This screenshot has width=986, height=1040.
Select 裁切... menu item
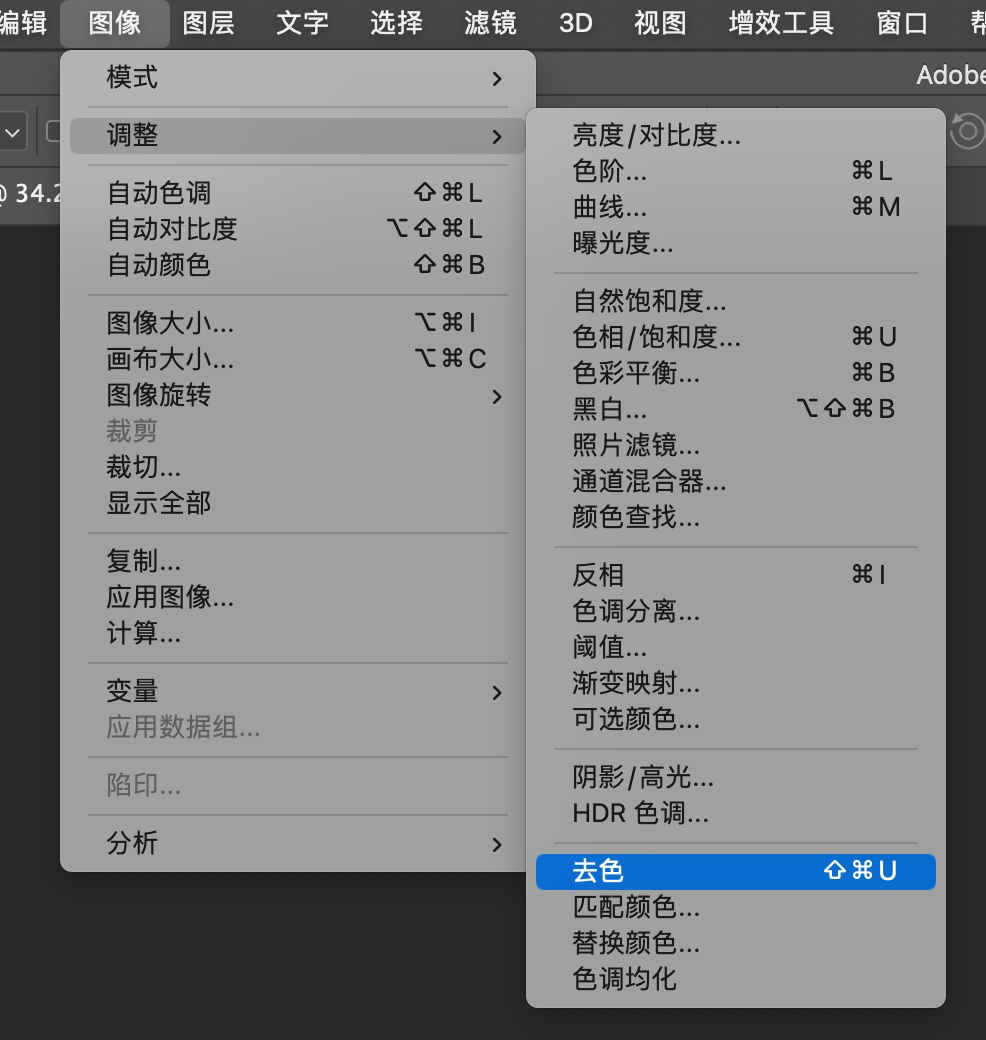click(298, 467)
